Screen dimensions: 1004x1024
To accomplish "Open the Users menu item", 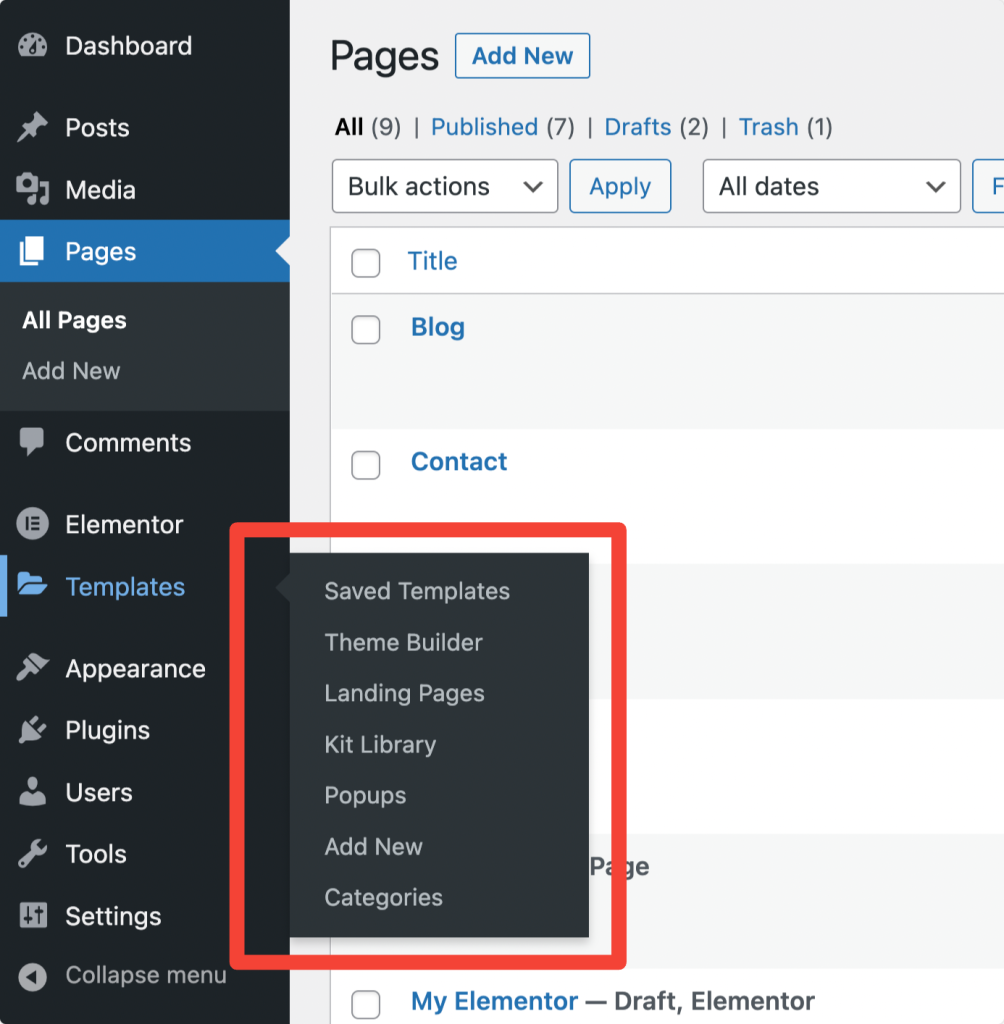I will tap(99, 792).
